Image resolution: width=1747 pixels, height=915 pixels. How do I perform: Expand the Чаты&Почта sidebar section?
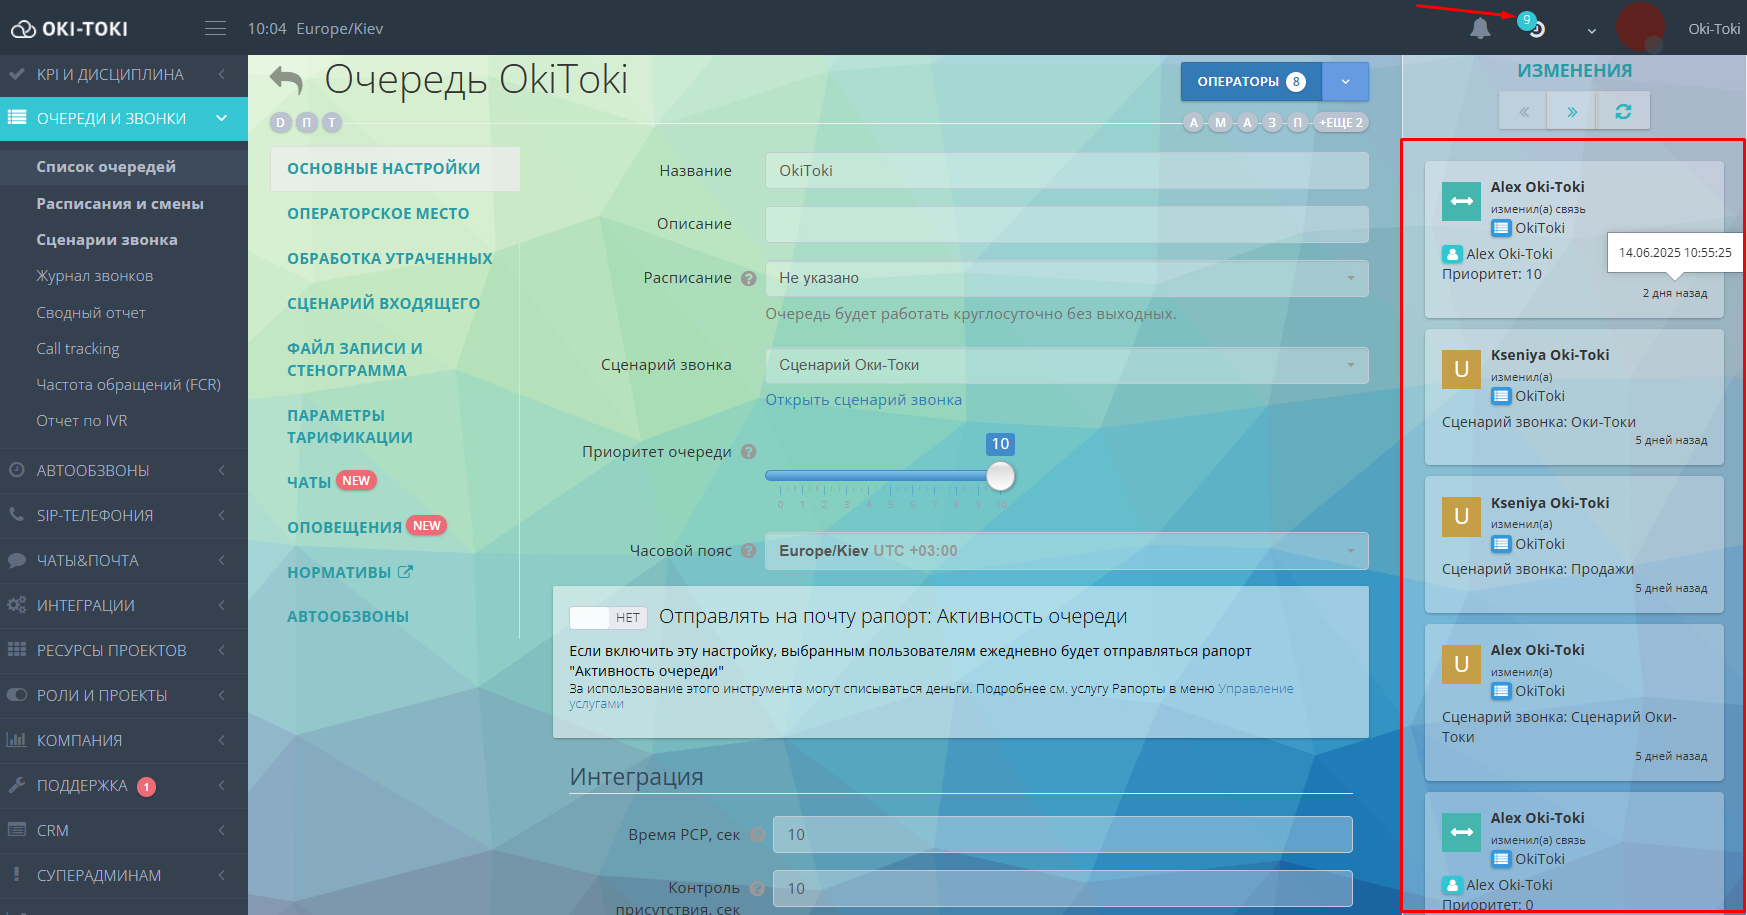(124, 560)
